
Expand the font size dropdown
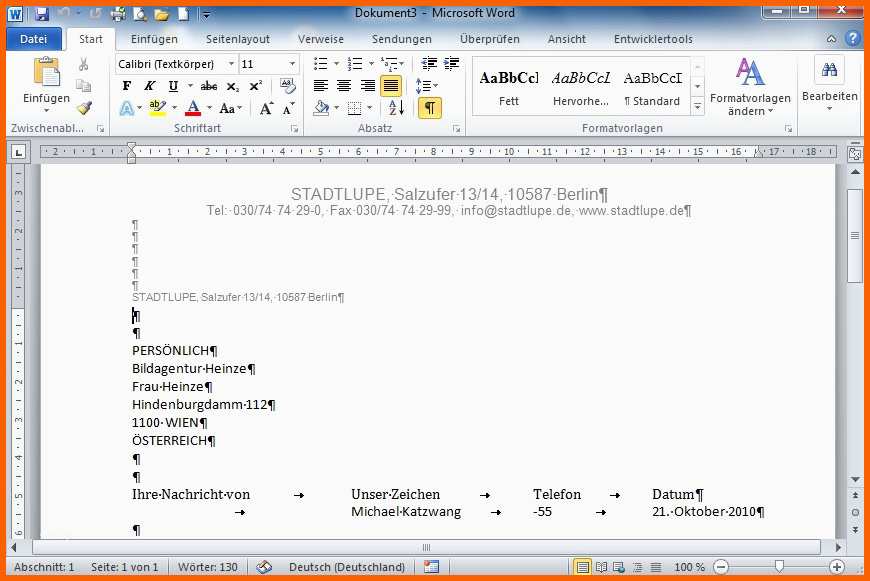[291, 64]
